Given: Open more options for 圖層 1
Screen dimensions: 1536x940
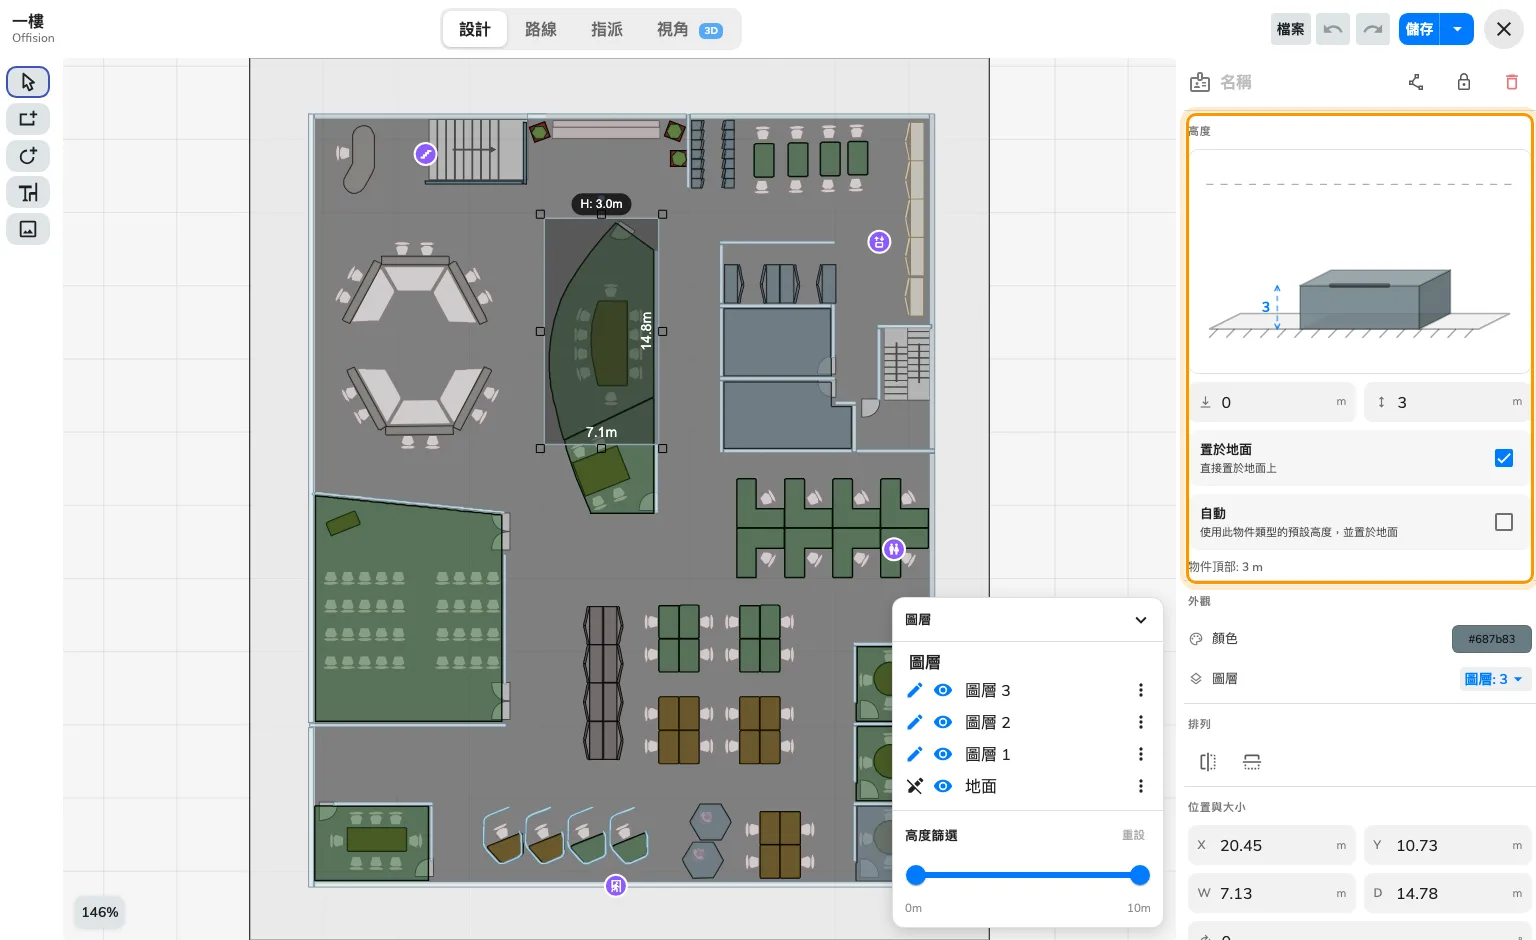Looking at the screenshot, I should pos(1141,754).
